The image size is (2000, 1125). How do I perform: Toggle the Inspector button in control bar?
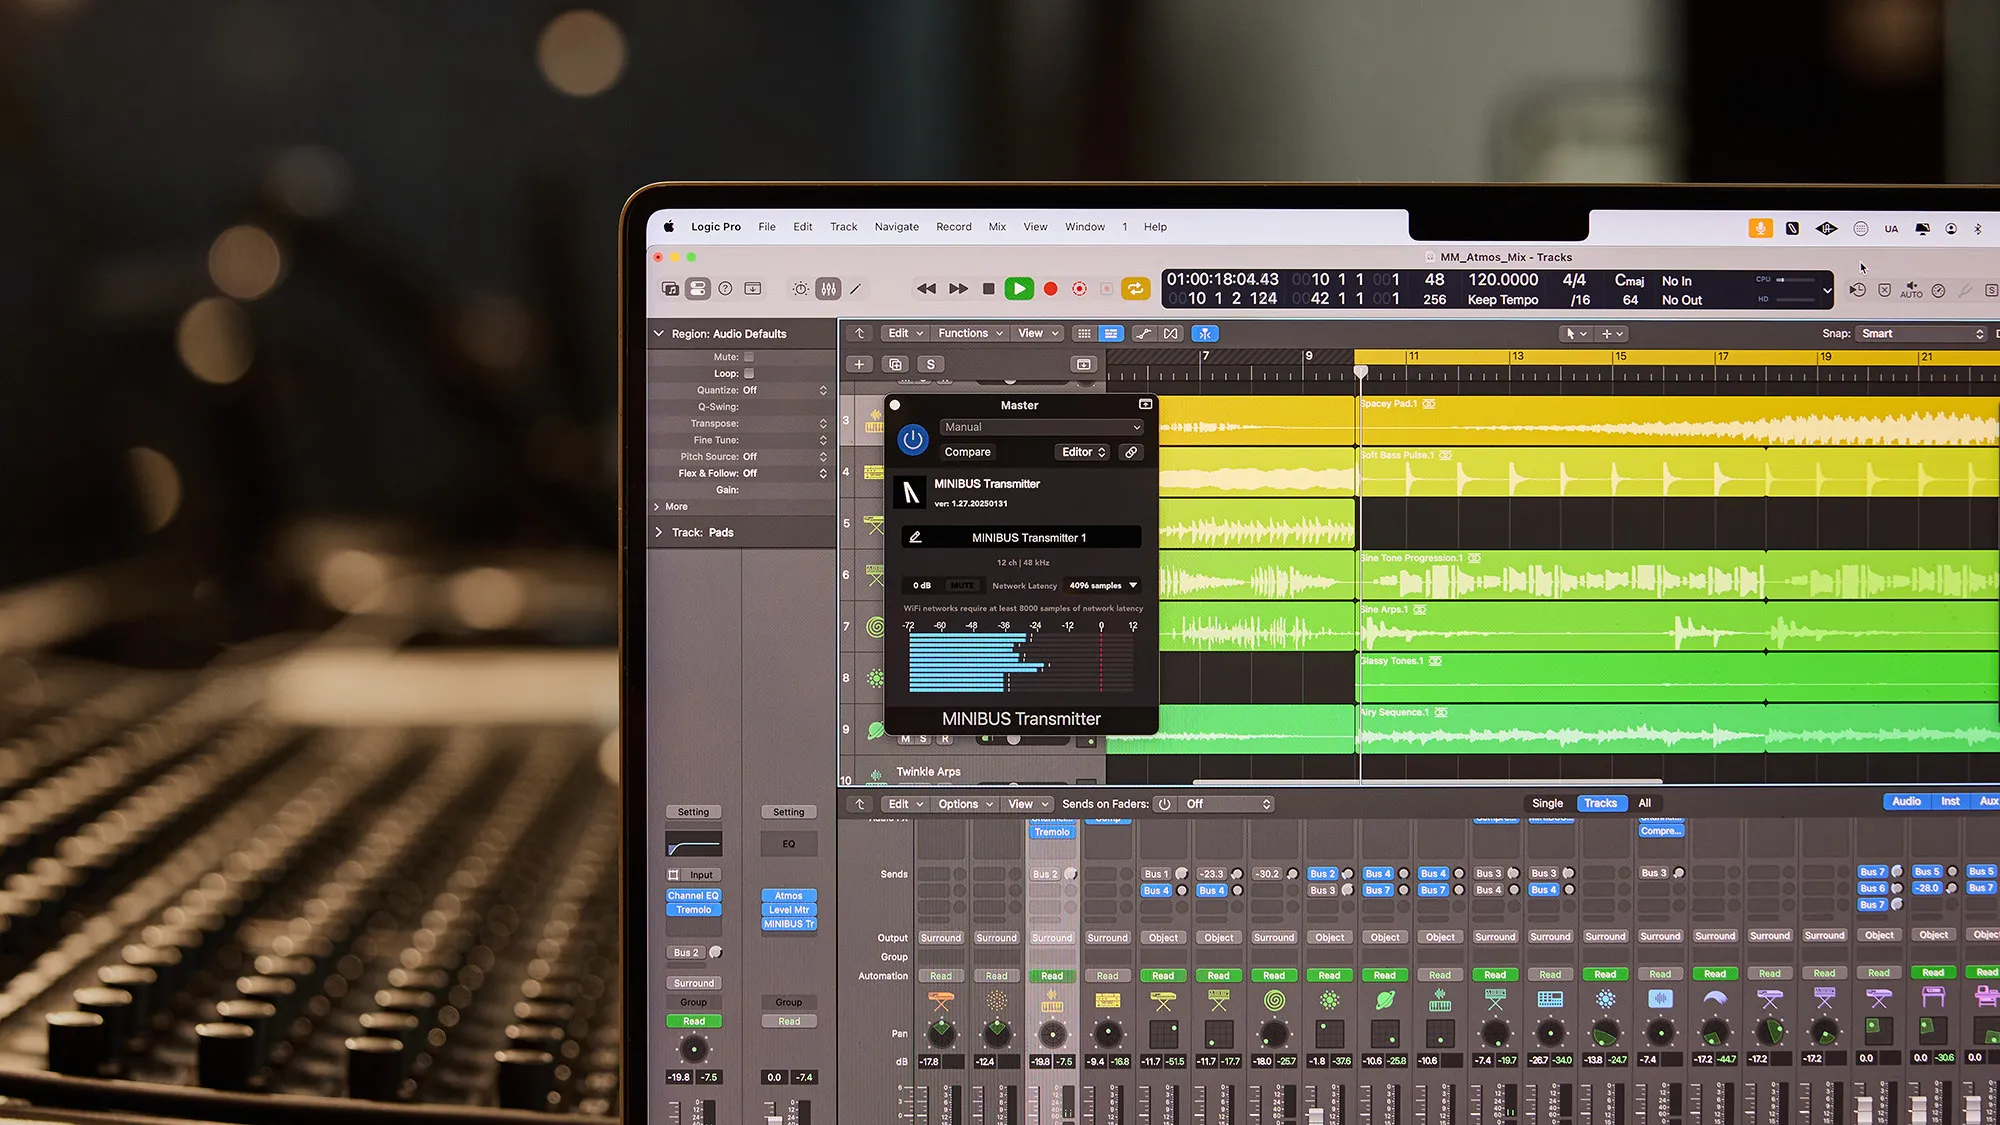pyautogui.click(x=698, y=289)
